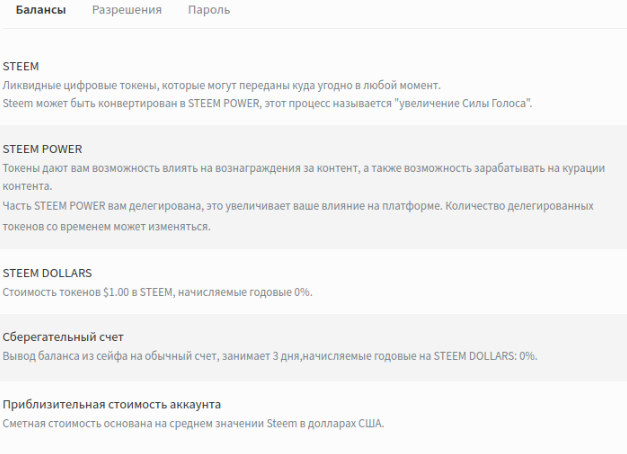Click the STEEM DOLLARS heading

[x=48, y=272]
